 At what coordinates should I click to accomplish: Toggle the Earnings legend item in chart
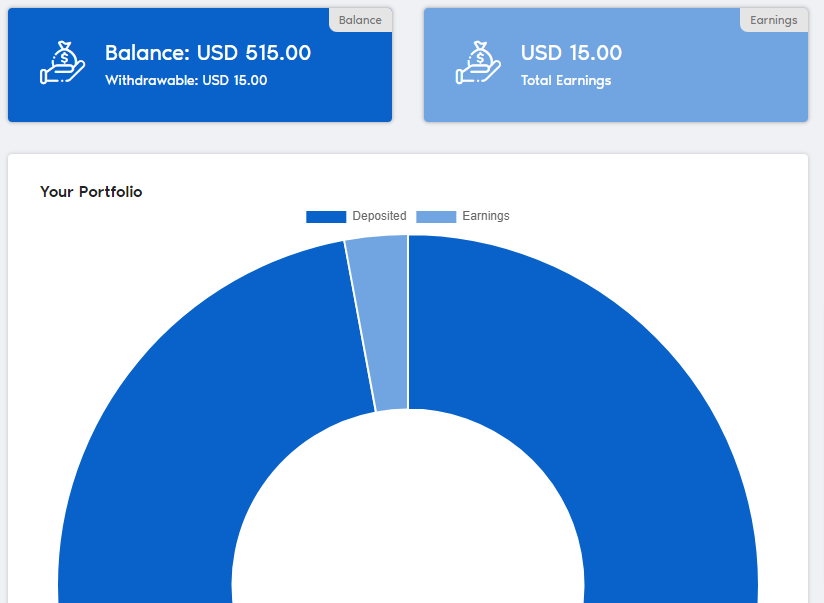[463, 216]
